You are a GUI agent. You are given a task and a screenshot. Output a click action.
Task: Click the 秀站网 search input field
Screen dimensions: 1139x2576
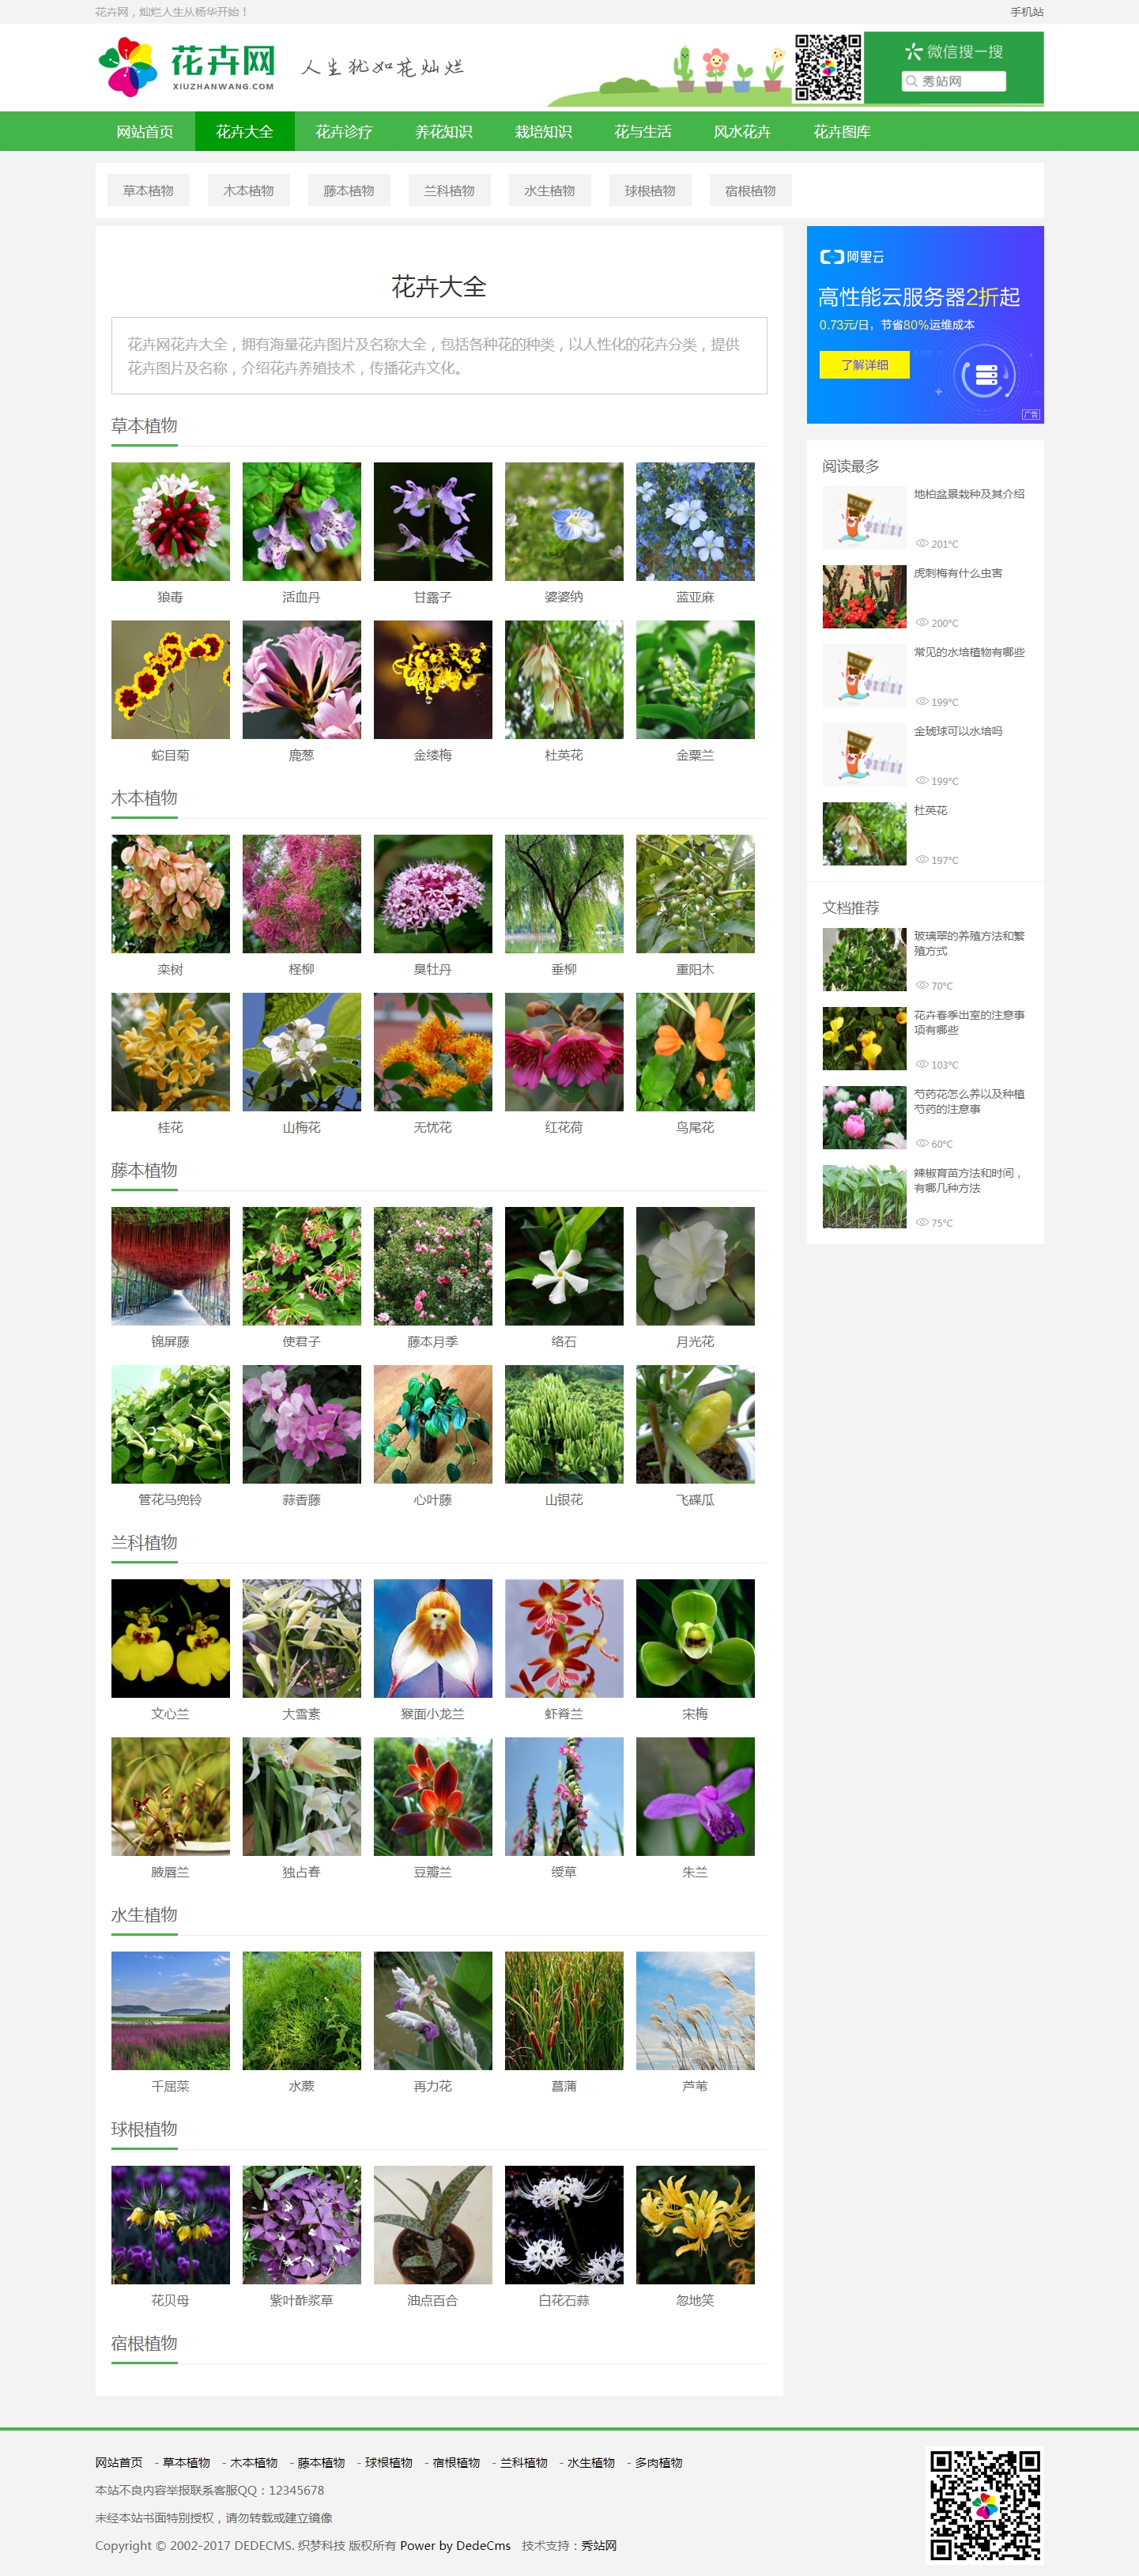pos(954,81)
